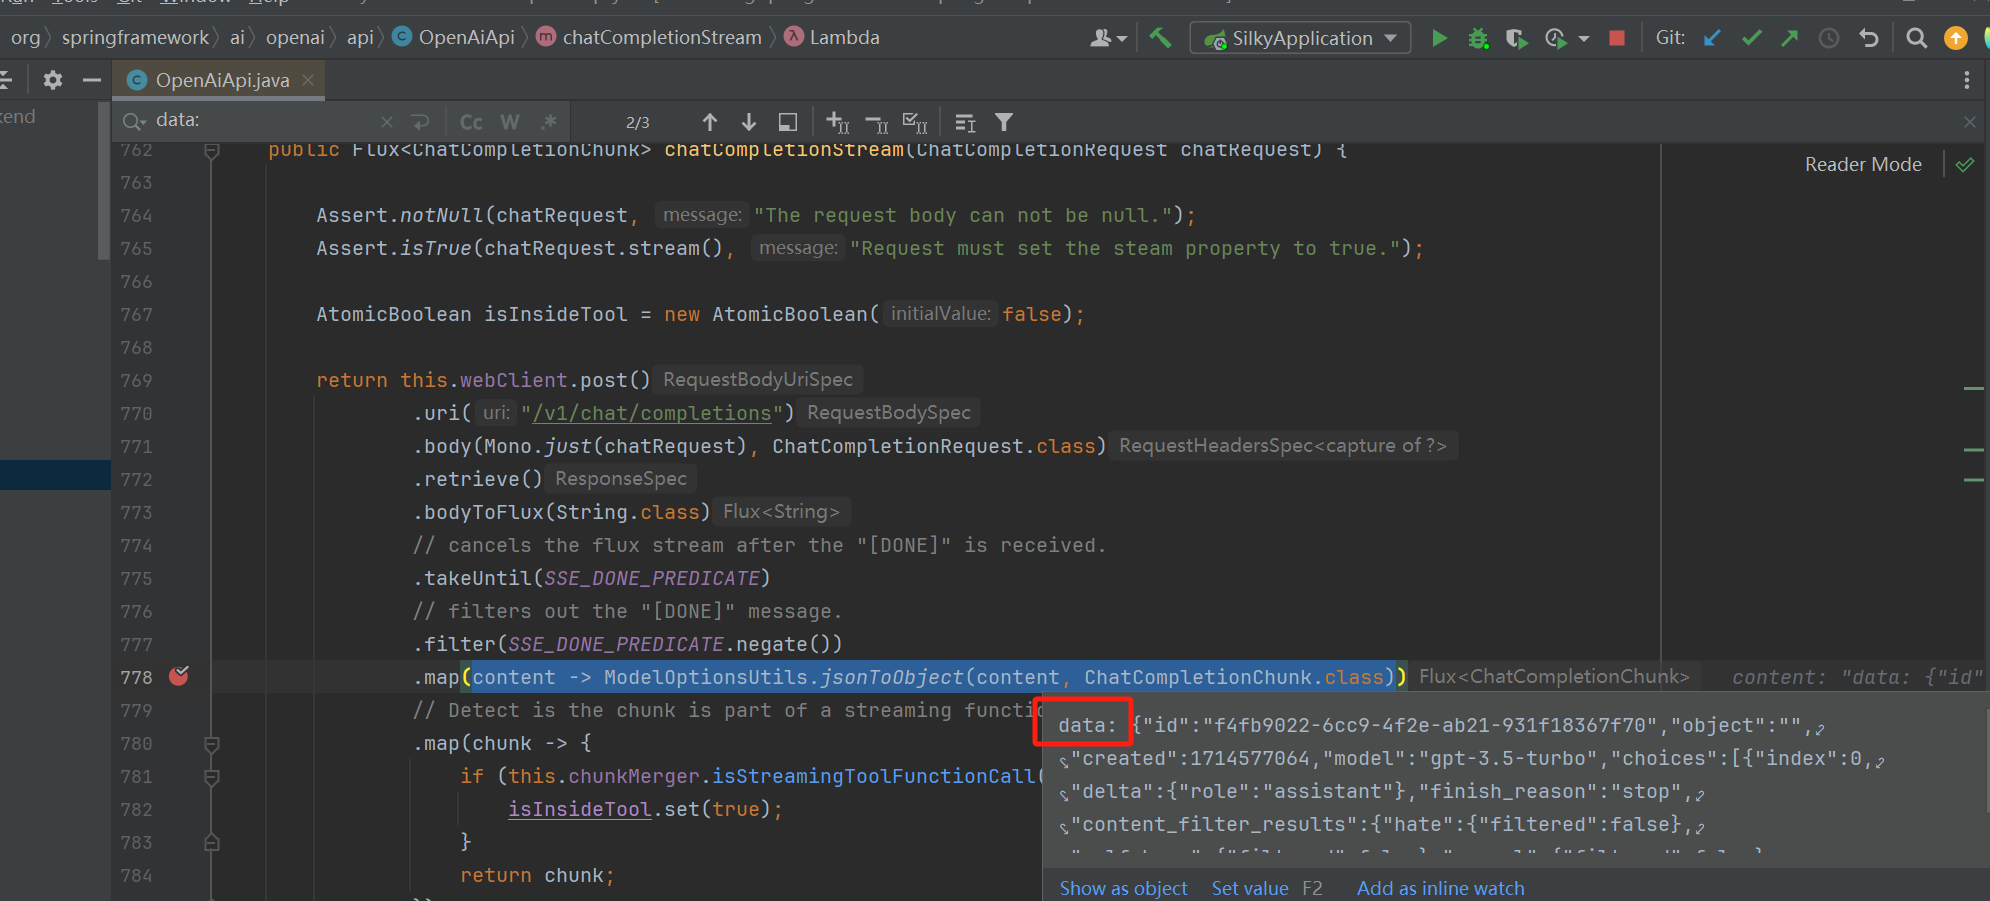The height and width of the screenshot is (901, 1990).
Task: Click Show as object link
Action: pos(1124,888)
